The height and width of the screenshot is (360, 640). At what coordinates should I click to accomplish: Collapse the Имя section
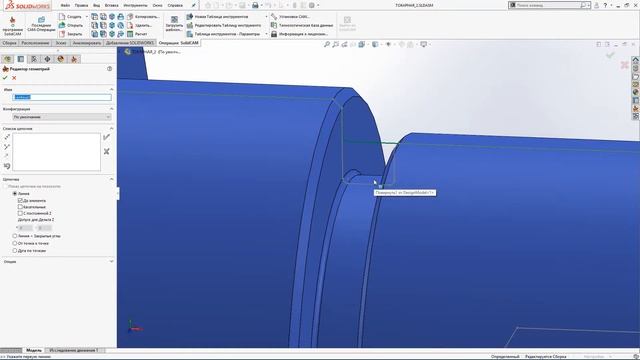coord(111,89)
